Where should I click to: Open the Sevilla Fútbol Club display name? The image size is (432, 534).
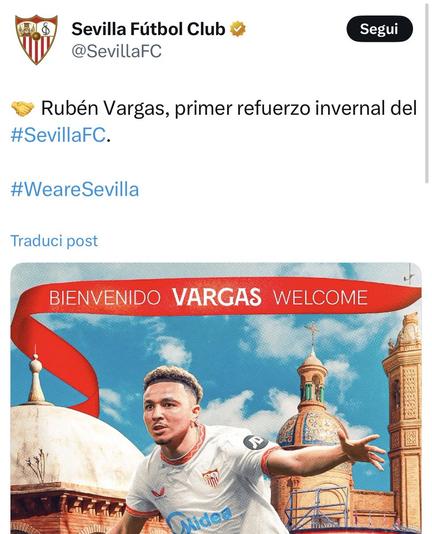(x=148, y=29)
